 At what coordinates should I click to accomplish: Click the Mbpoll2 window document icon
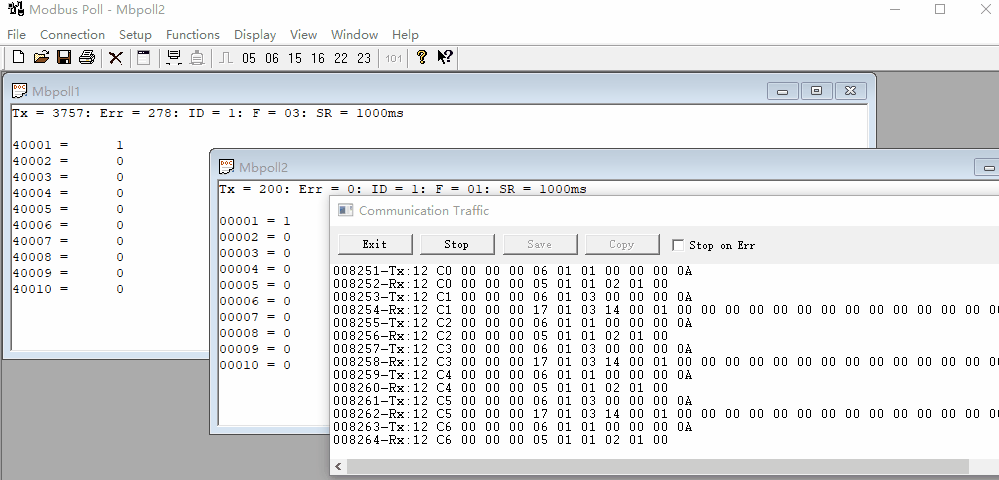point(226,166)
